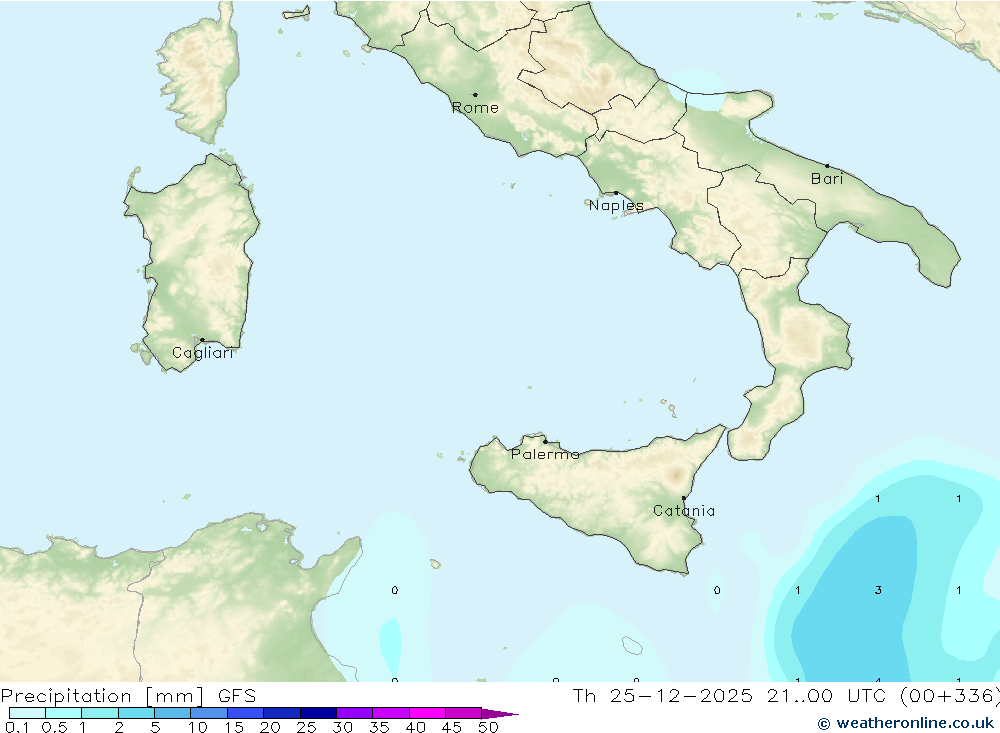
Task: Pick the lightest 0.1–0.5 mm legend swatch
Action: [27, 713]
